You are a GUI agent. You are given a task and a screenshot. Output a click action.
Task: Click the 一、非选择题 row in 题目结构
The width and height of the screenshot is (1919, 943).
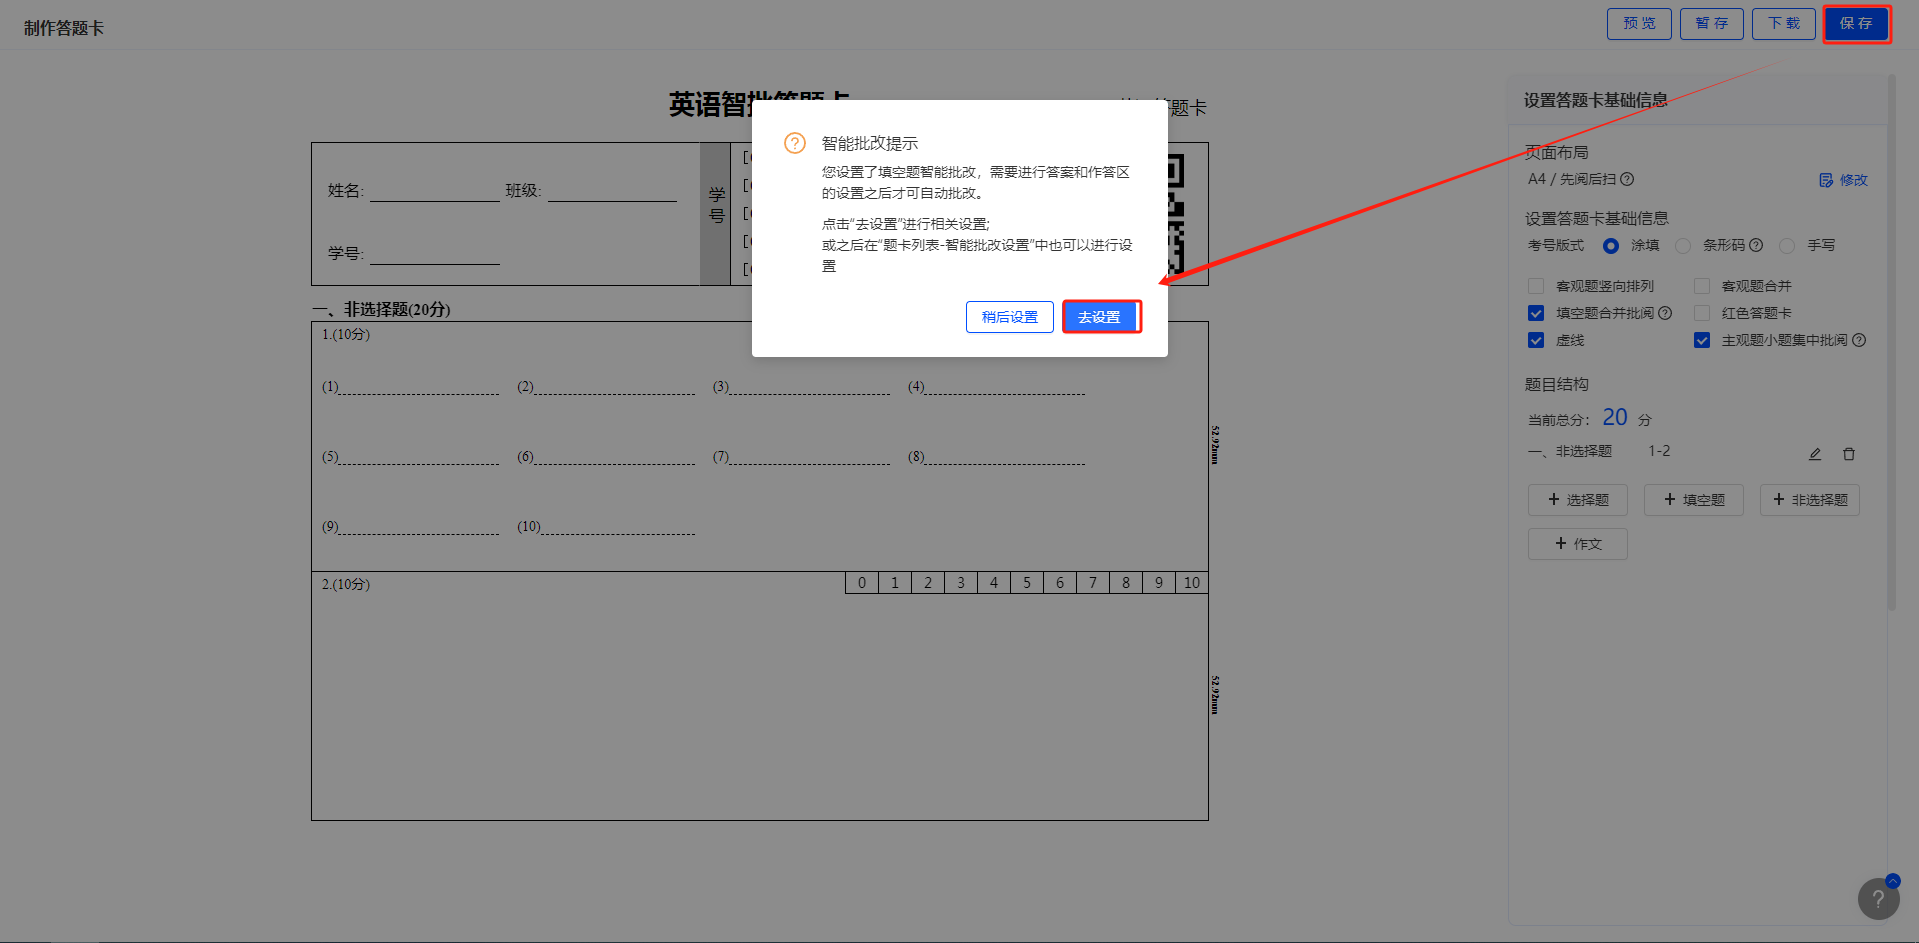point(1692,452)
